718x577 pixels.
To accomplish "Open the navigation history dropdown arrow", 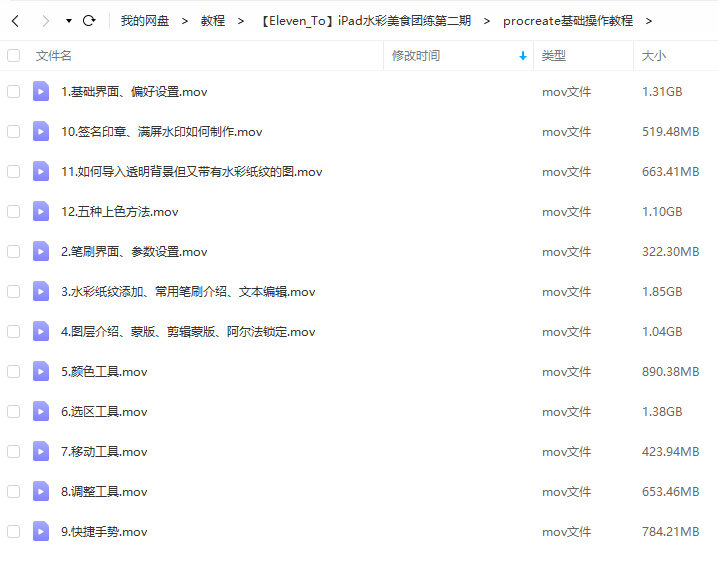I will pos(68,20).
